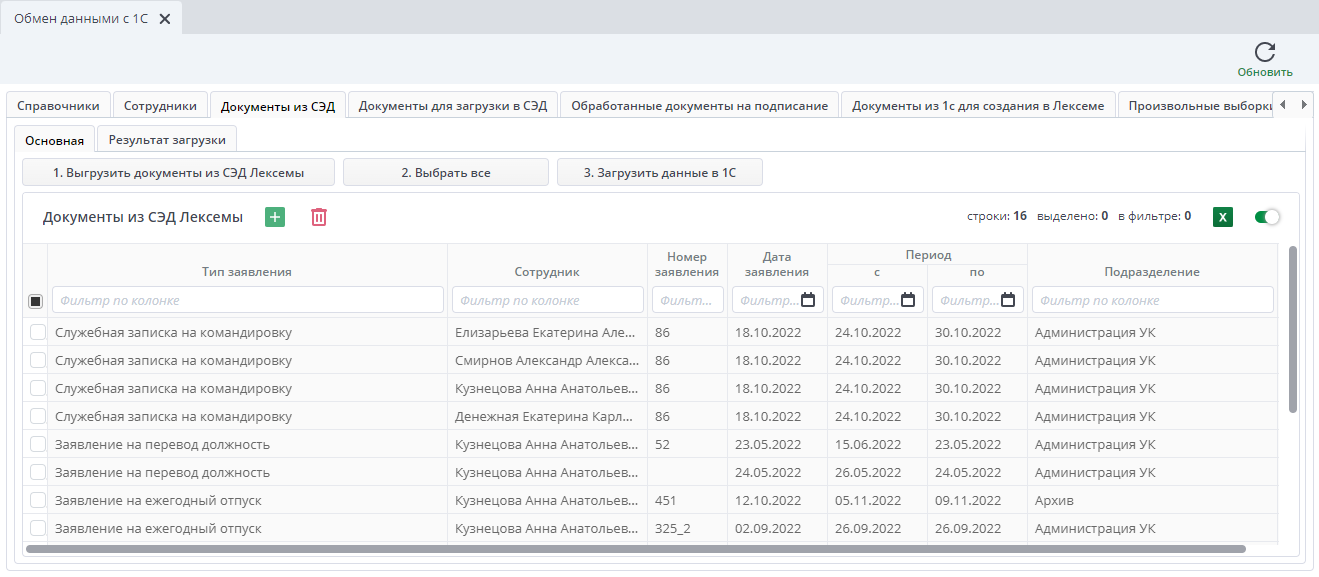Click the horizontal scrollbar under the table
Viewport: 1319px width, 577px height.
(635, 549)
